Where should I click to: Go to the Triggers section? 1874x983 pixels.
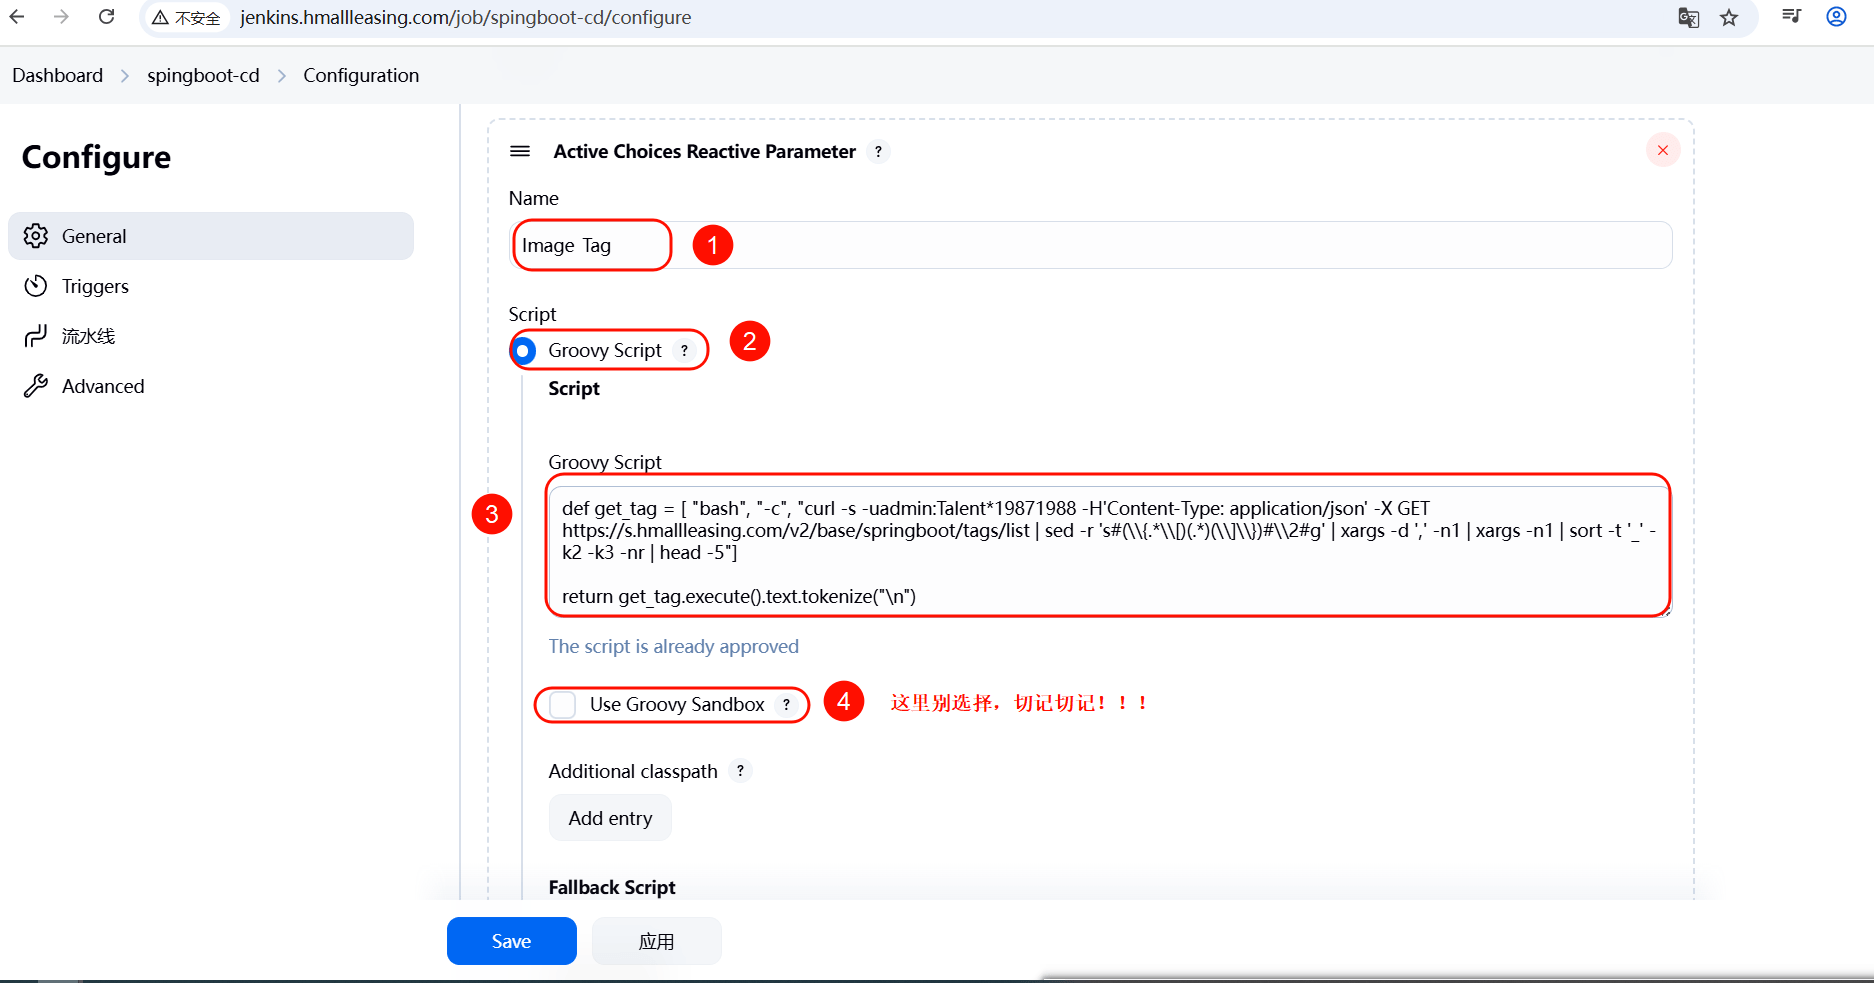pyautogui.click(x=95, y=286)
